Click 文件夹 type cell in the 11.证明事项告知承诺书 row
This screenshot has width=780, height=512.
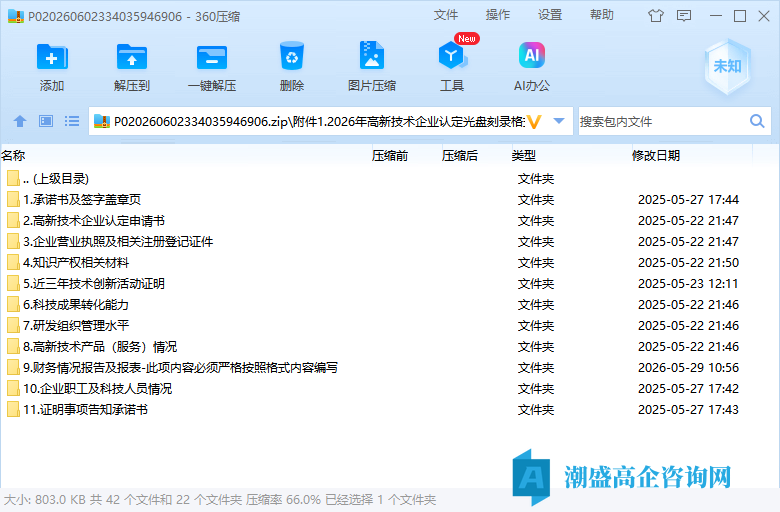tap(536, 410)
